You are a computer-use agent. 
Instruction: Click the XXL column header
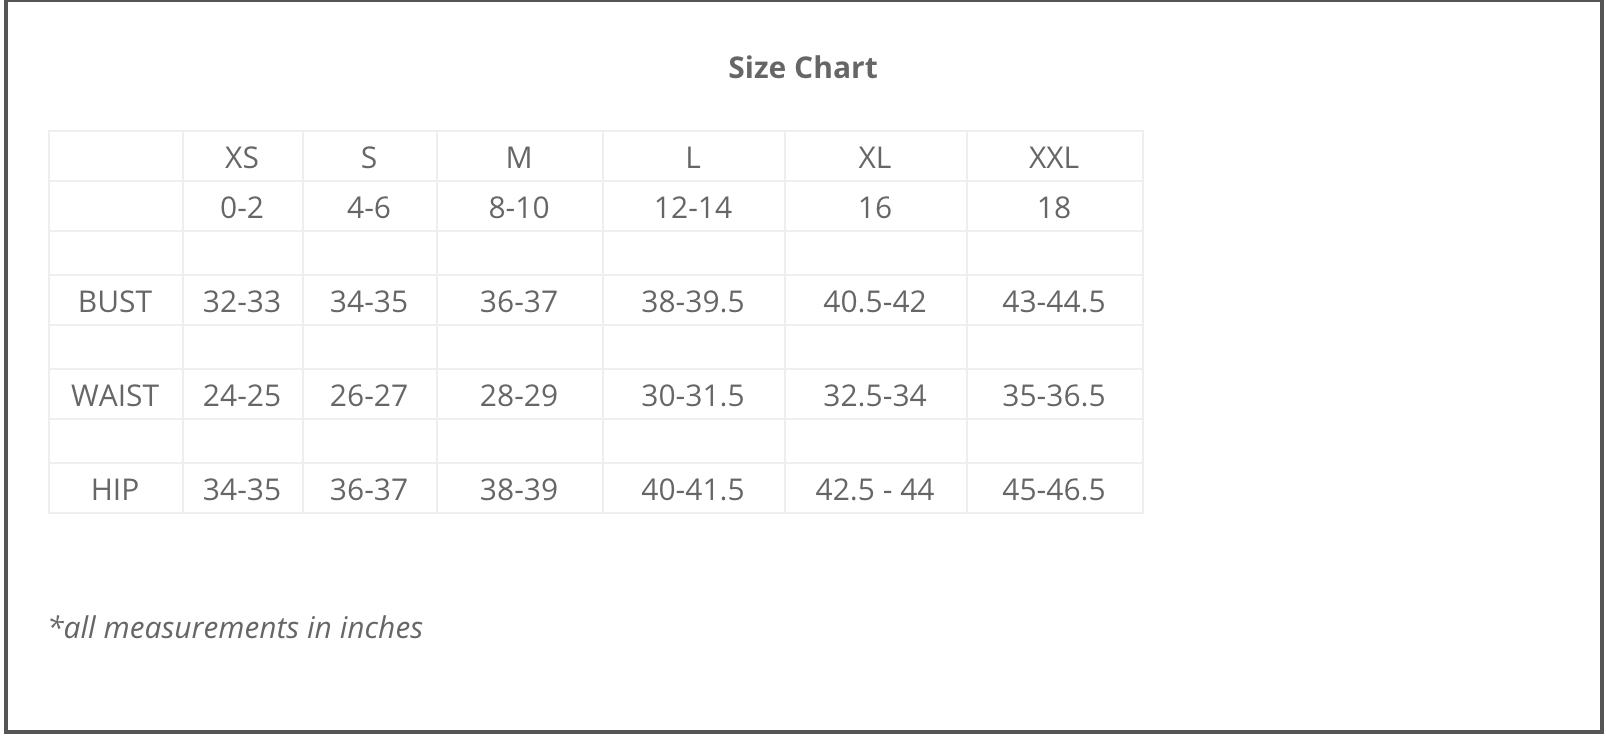(1053, 157)
